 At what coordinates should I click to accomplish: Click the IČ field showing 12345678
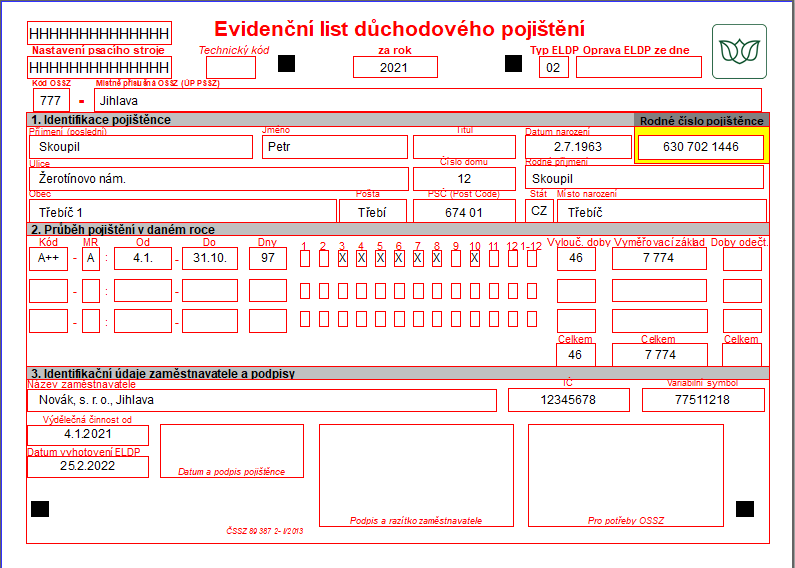click(569, 400)
